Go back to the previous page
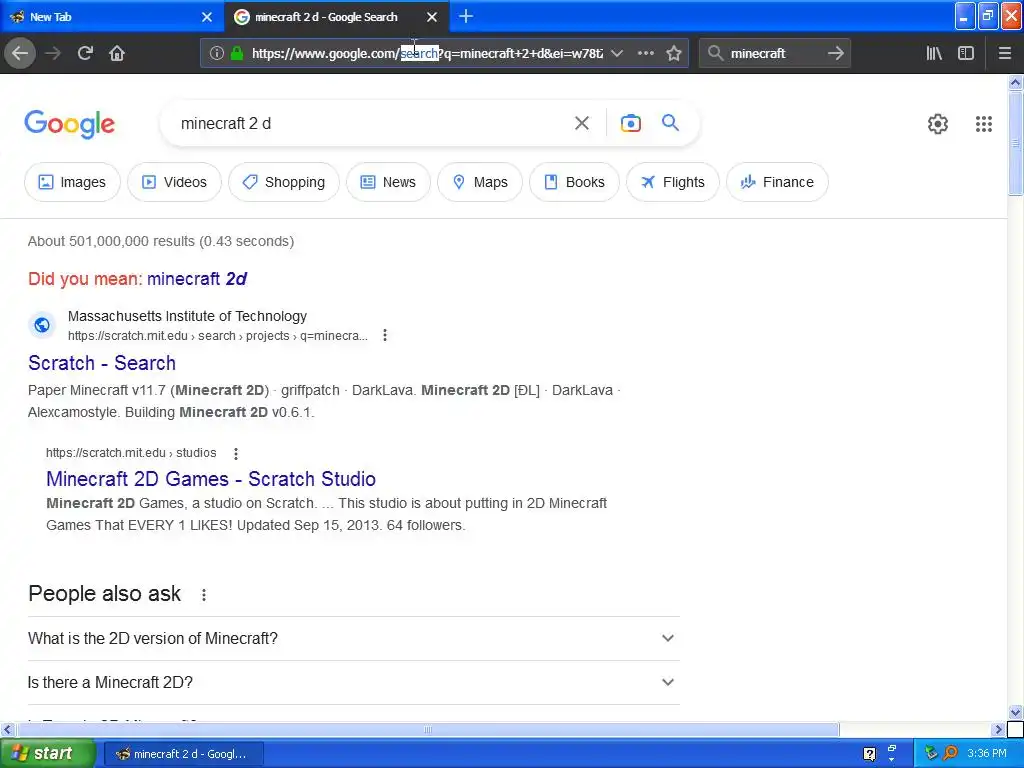Screen dimensions: 1024x768 tap(20, 54)
